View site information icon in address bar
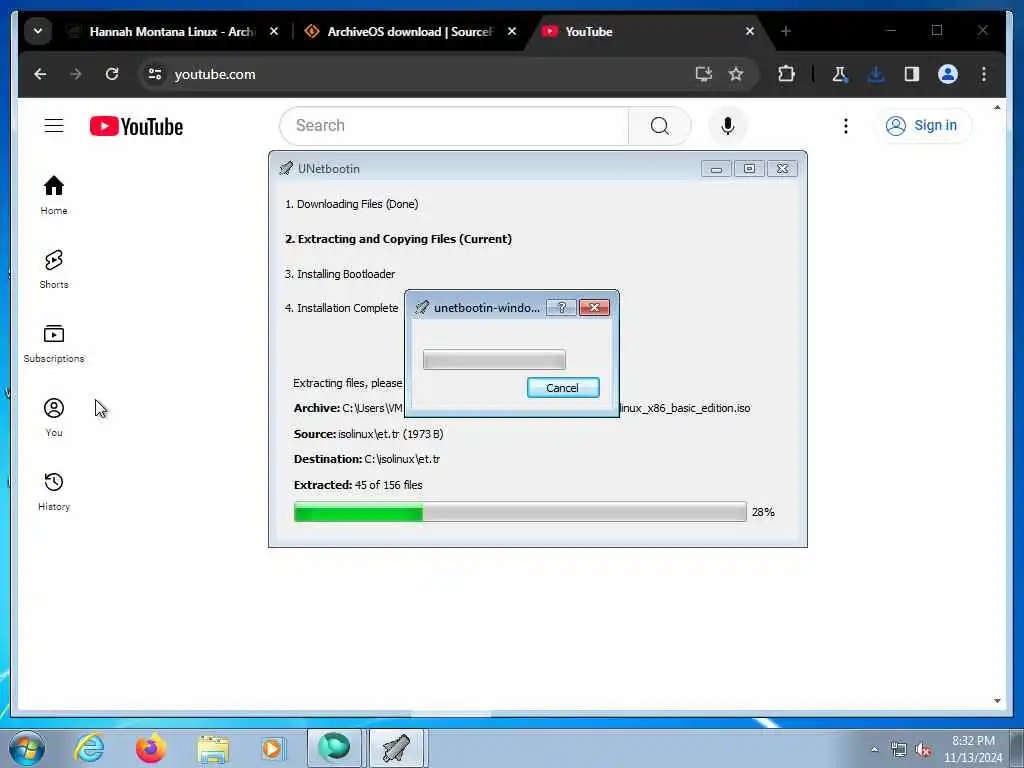 coord(155,74)
